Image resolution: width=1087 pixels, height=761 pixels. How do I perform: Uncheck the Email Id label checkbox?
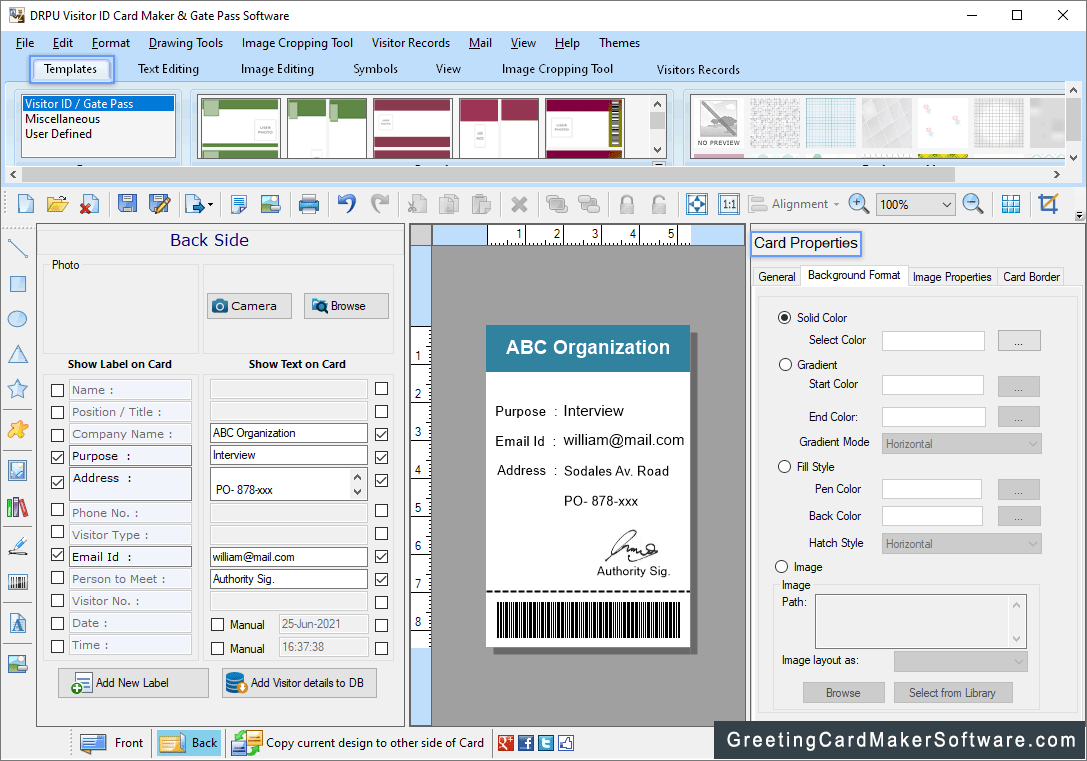coord(58,556)
